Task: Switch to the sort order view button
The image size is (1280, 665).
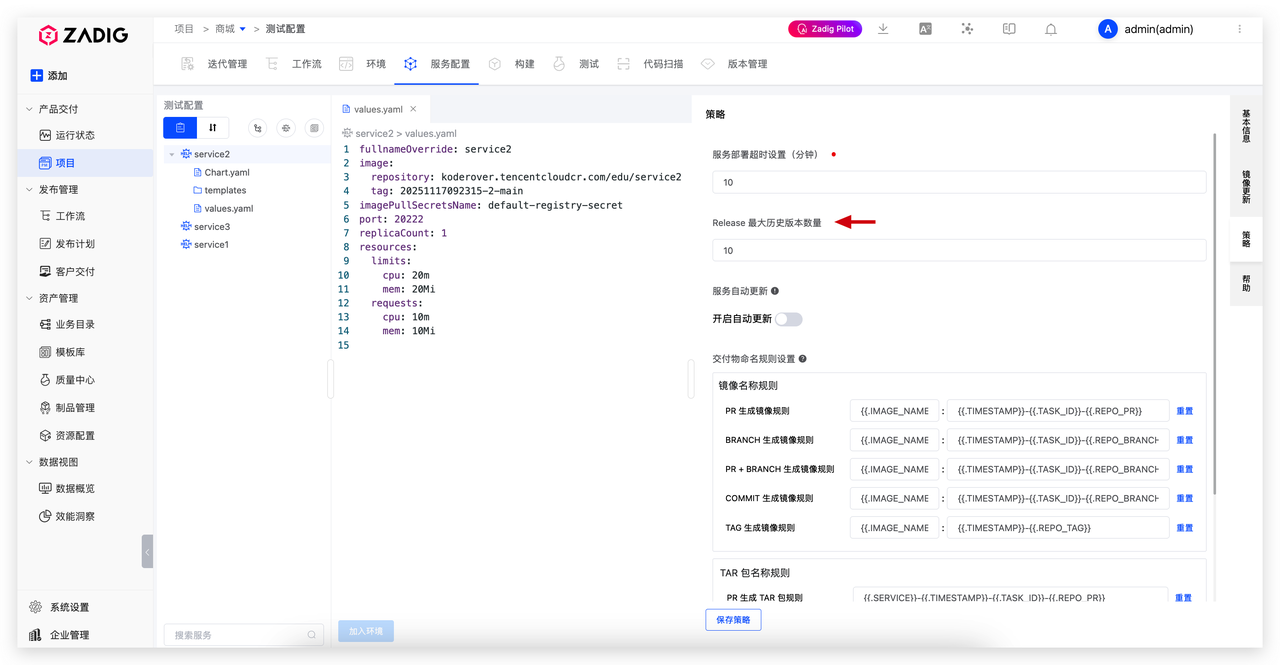Action: click(x=213, y=128)
